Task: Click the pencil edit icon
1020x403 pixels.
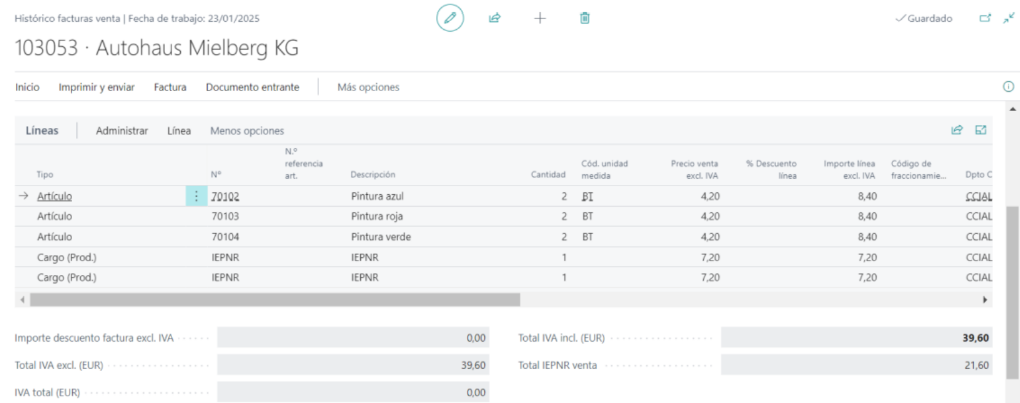Action: tap(450, 18)
